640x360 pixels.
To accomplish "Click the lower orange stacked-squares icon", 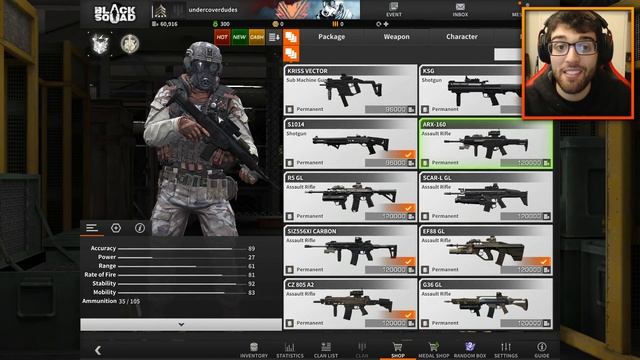I will (x=291, y=53).
